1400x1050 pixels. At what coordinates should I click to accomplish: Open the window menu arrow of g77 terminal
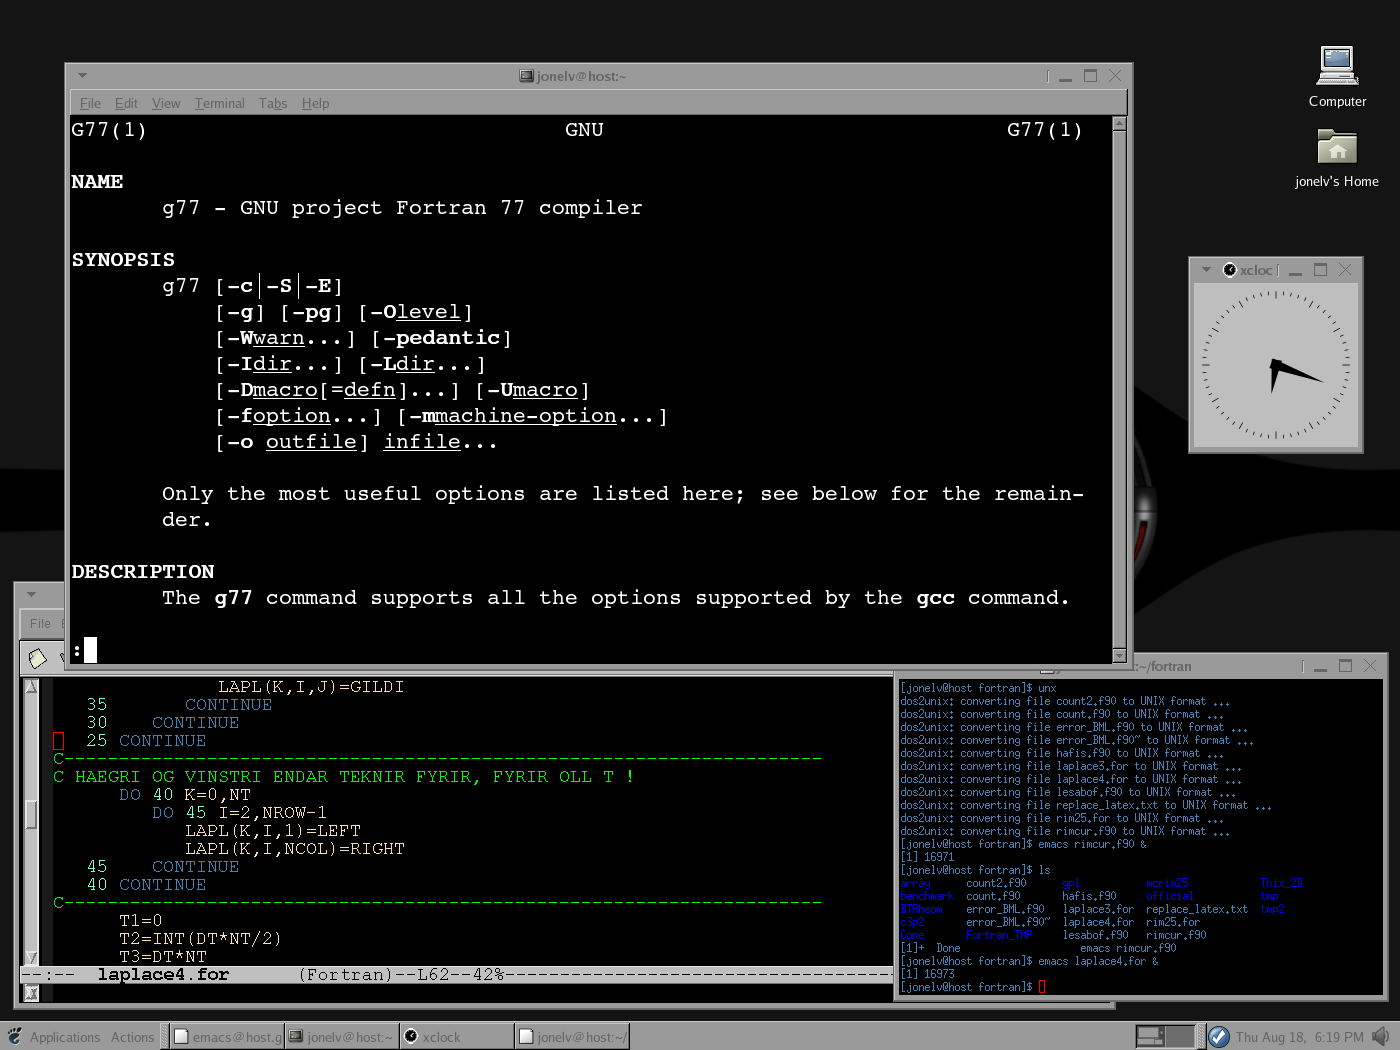[x=82, y=75]
